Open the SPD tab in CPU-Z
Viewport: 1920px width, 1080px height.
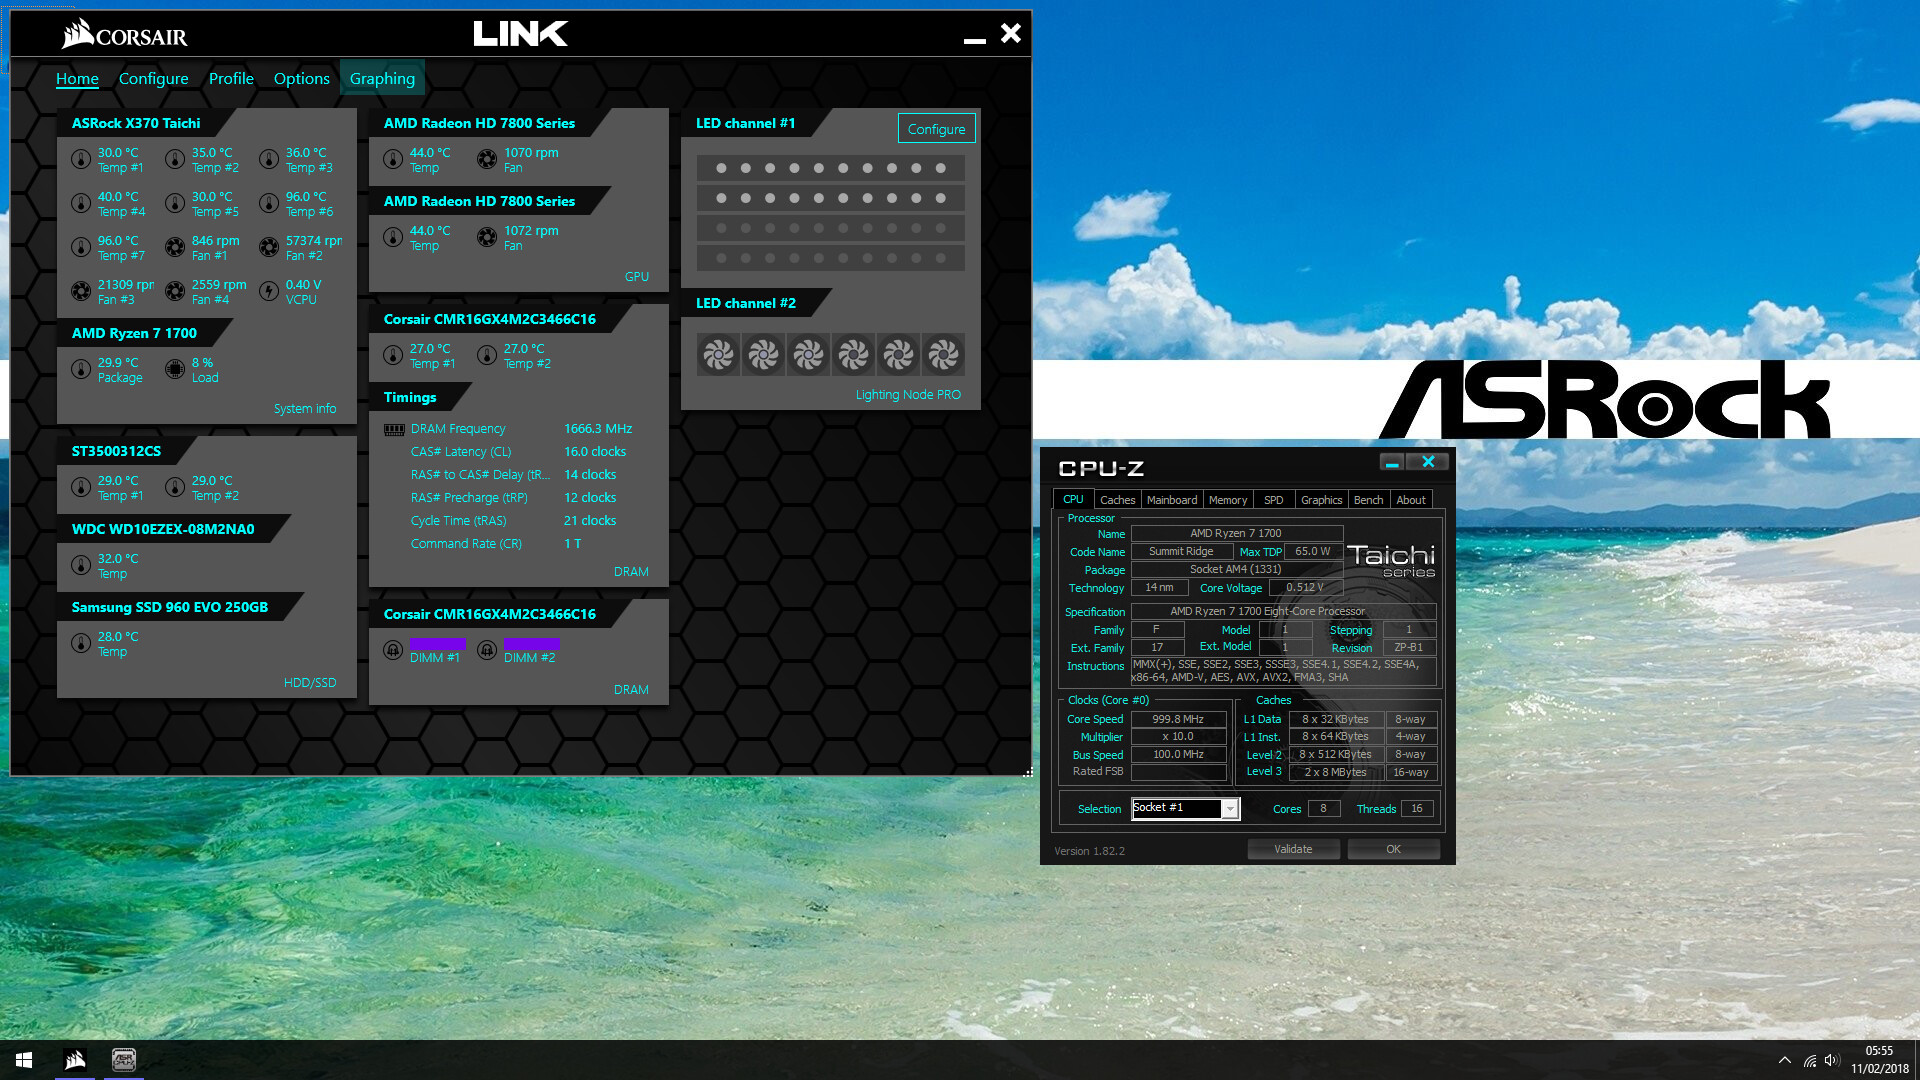[1273, 500]
